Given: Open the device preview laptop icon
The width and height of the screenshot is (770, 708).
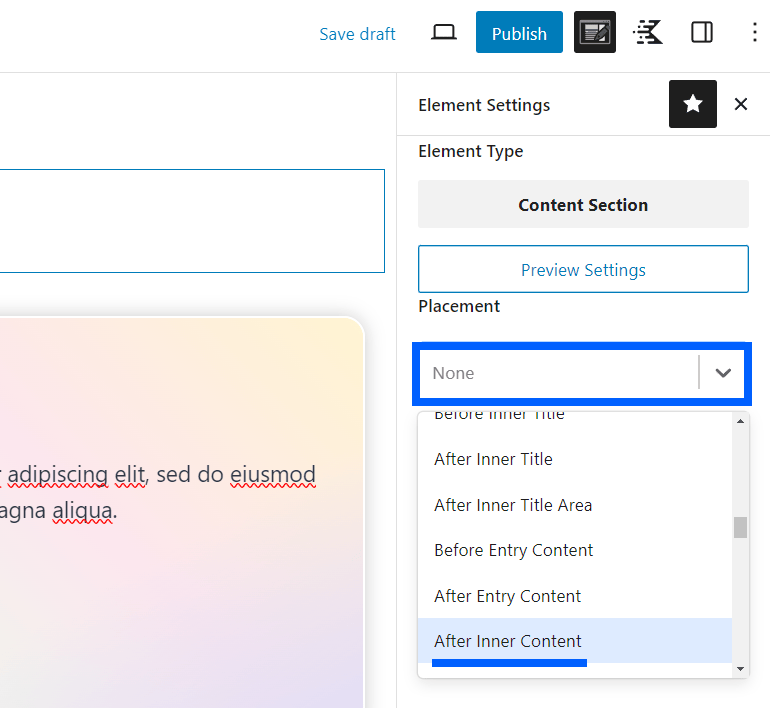Looking at the screenshot, I should [x=443, y=33].
